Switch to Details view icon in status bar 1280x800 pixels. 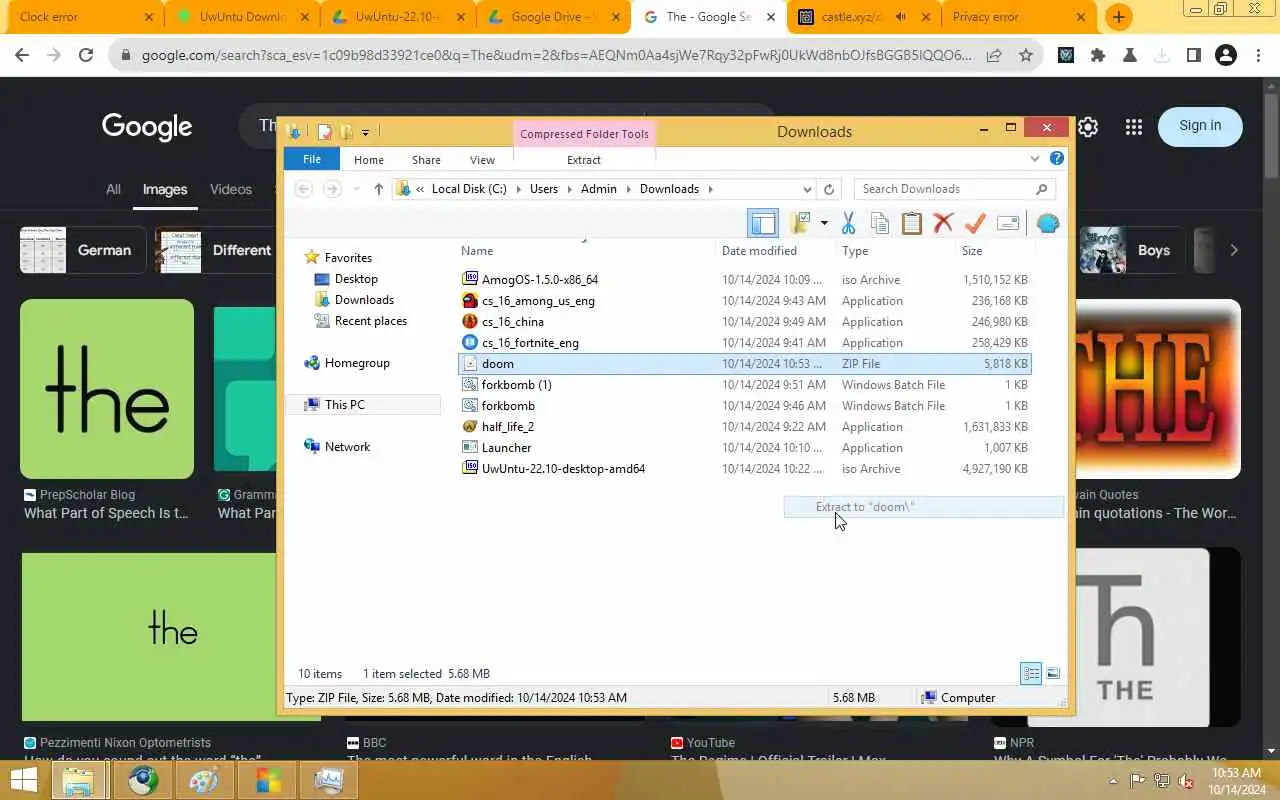coord(1031,674)
